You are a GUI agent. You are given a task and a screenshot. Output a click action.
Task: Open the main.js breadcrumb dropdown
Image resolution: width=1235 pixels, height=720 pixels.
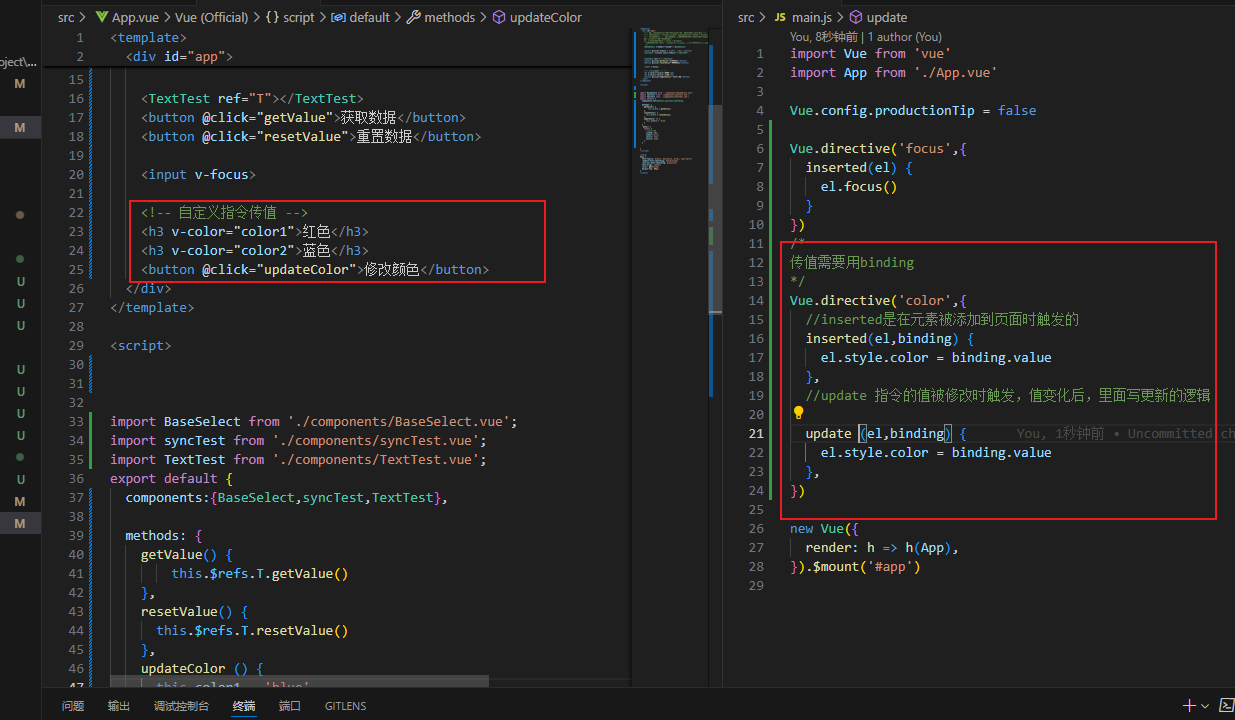(811, 17)
